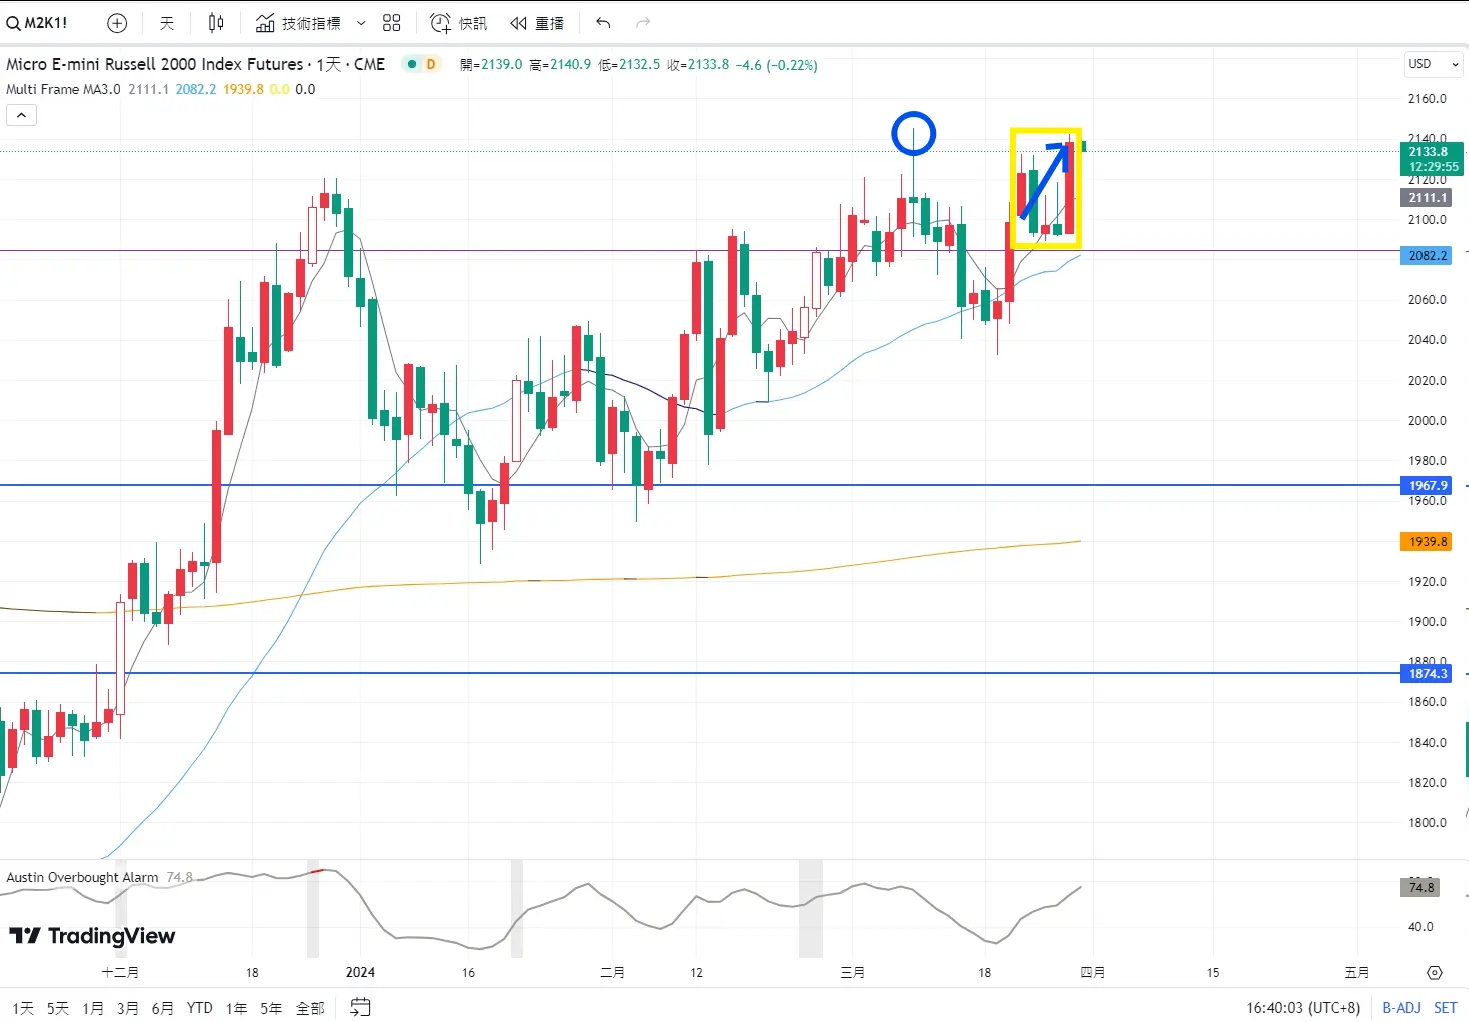
Task: Undo the last chart action
Action: pyautogui.click(x=603, y=23)
